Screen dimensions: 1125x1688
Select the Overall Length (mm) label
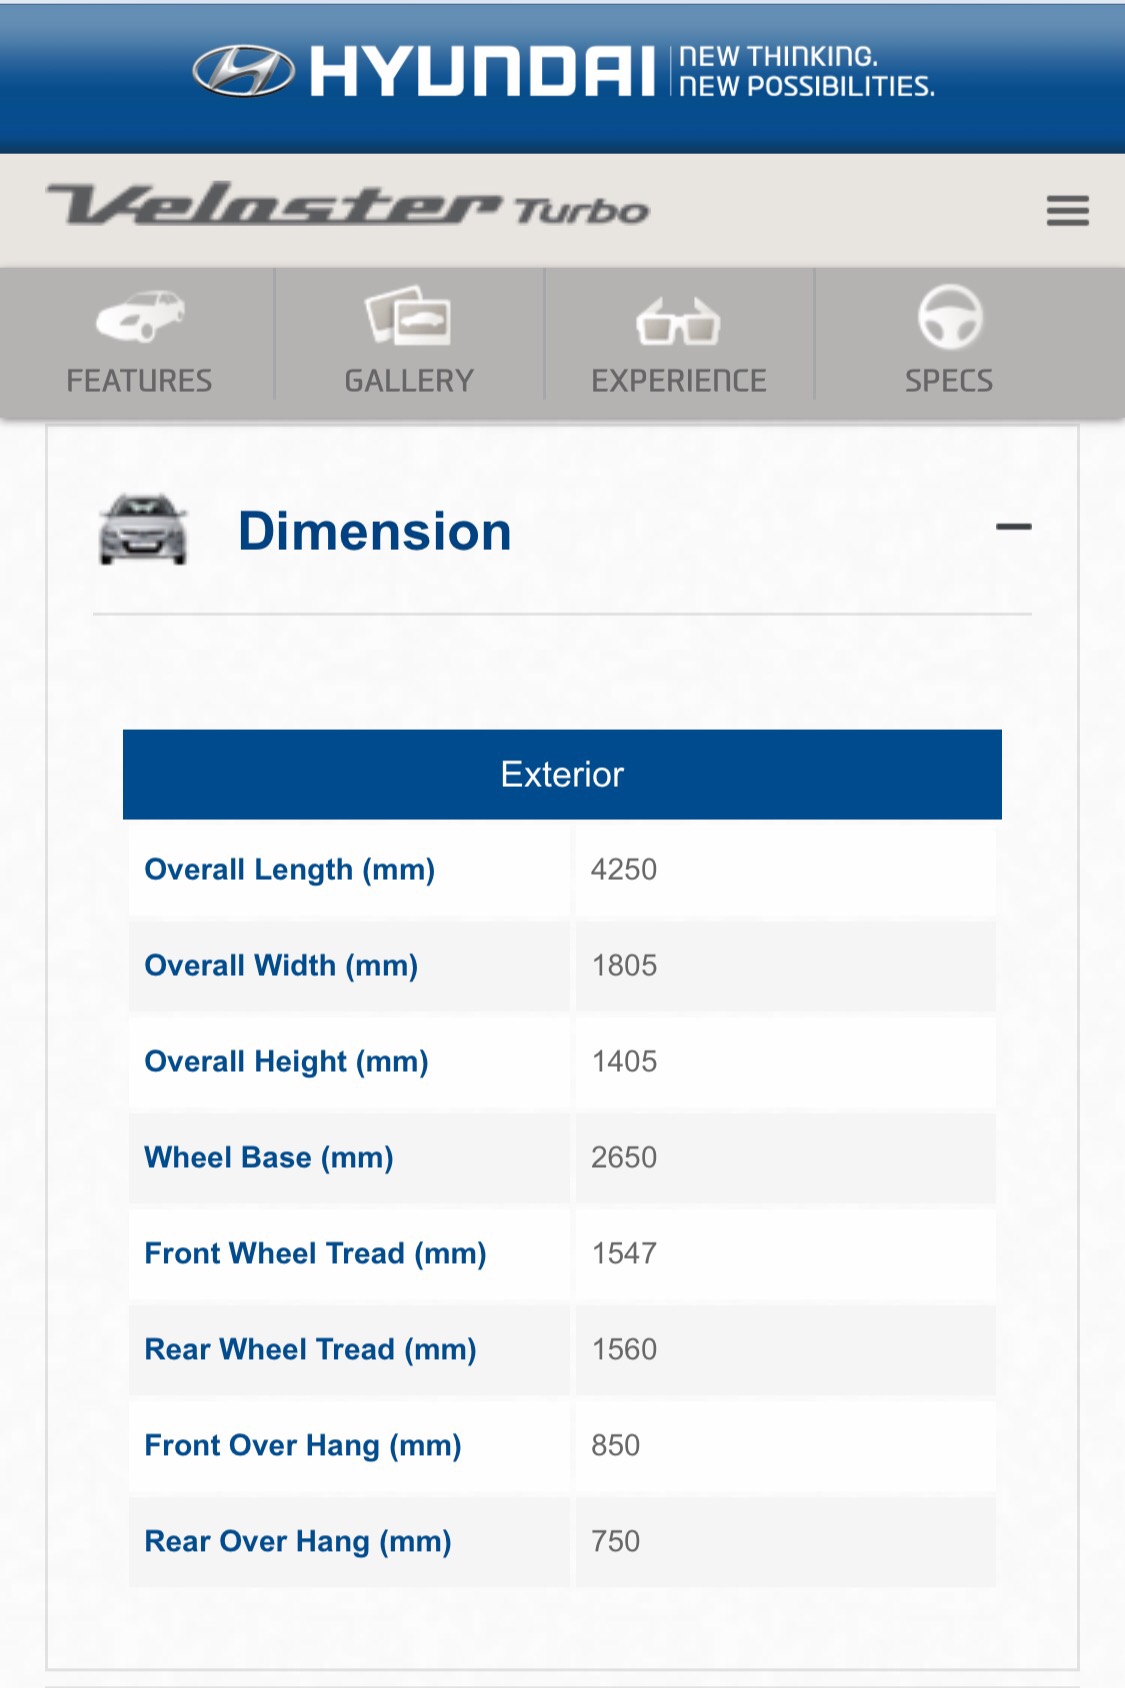(290, 869)
